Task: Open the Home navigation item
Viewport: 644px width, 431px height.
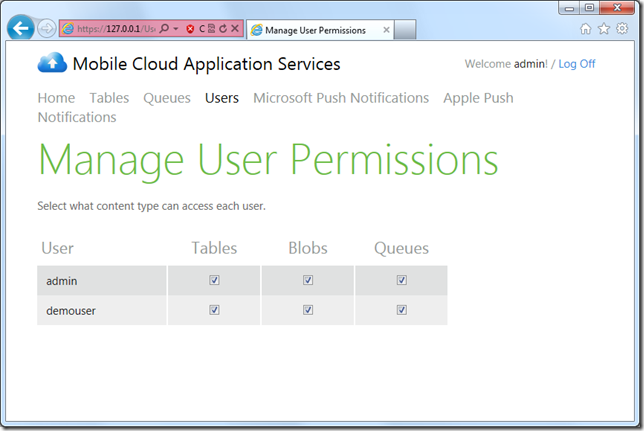Action: [56, 98]
